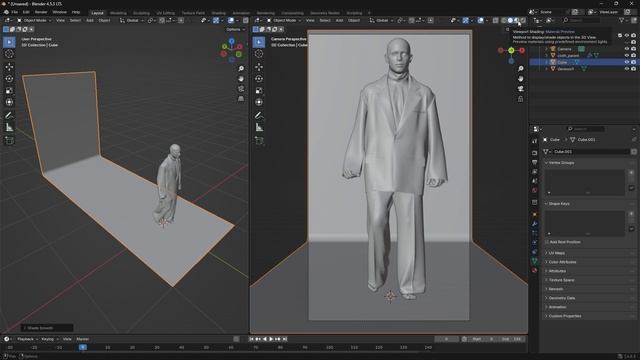Image resolution: width=640 pixels, height=360 pixels.
Task: Expand the Custom Properties panel
Action: [x=565, y=316]
